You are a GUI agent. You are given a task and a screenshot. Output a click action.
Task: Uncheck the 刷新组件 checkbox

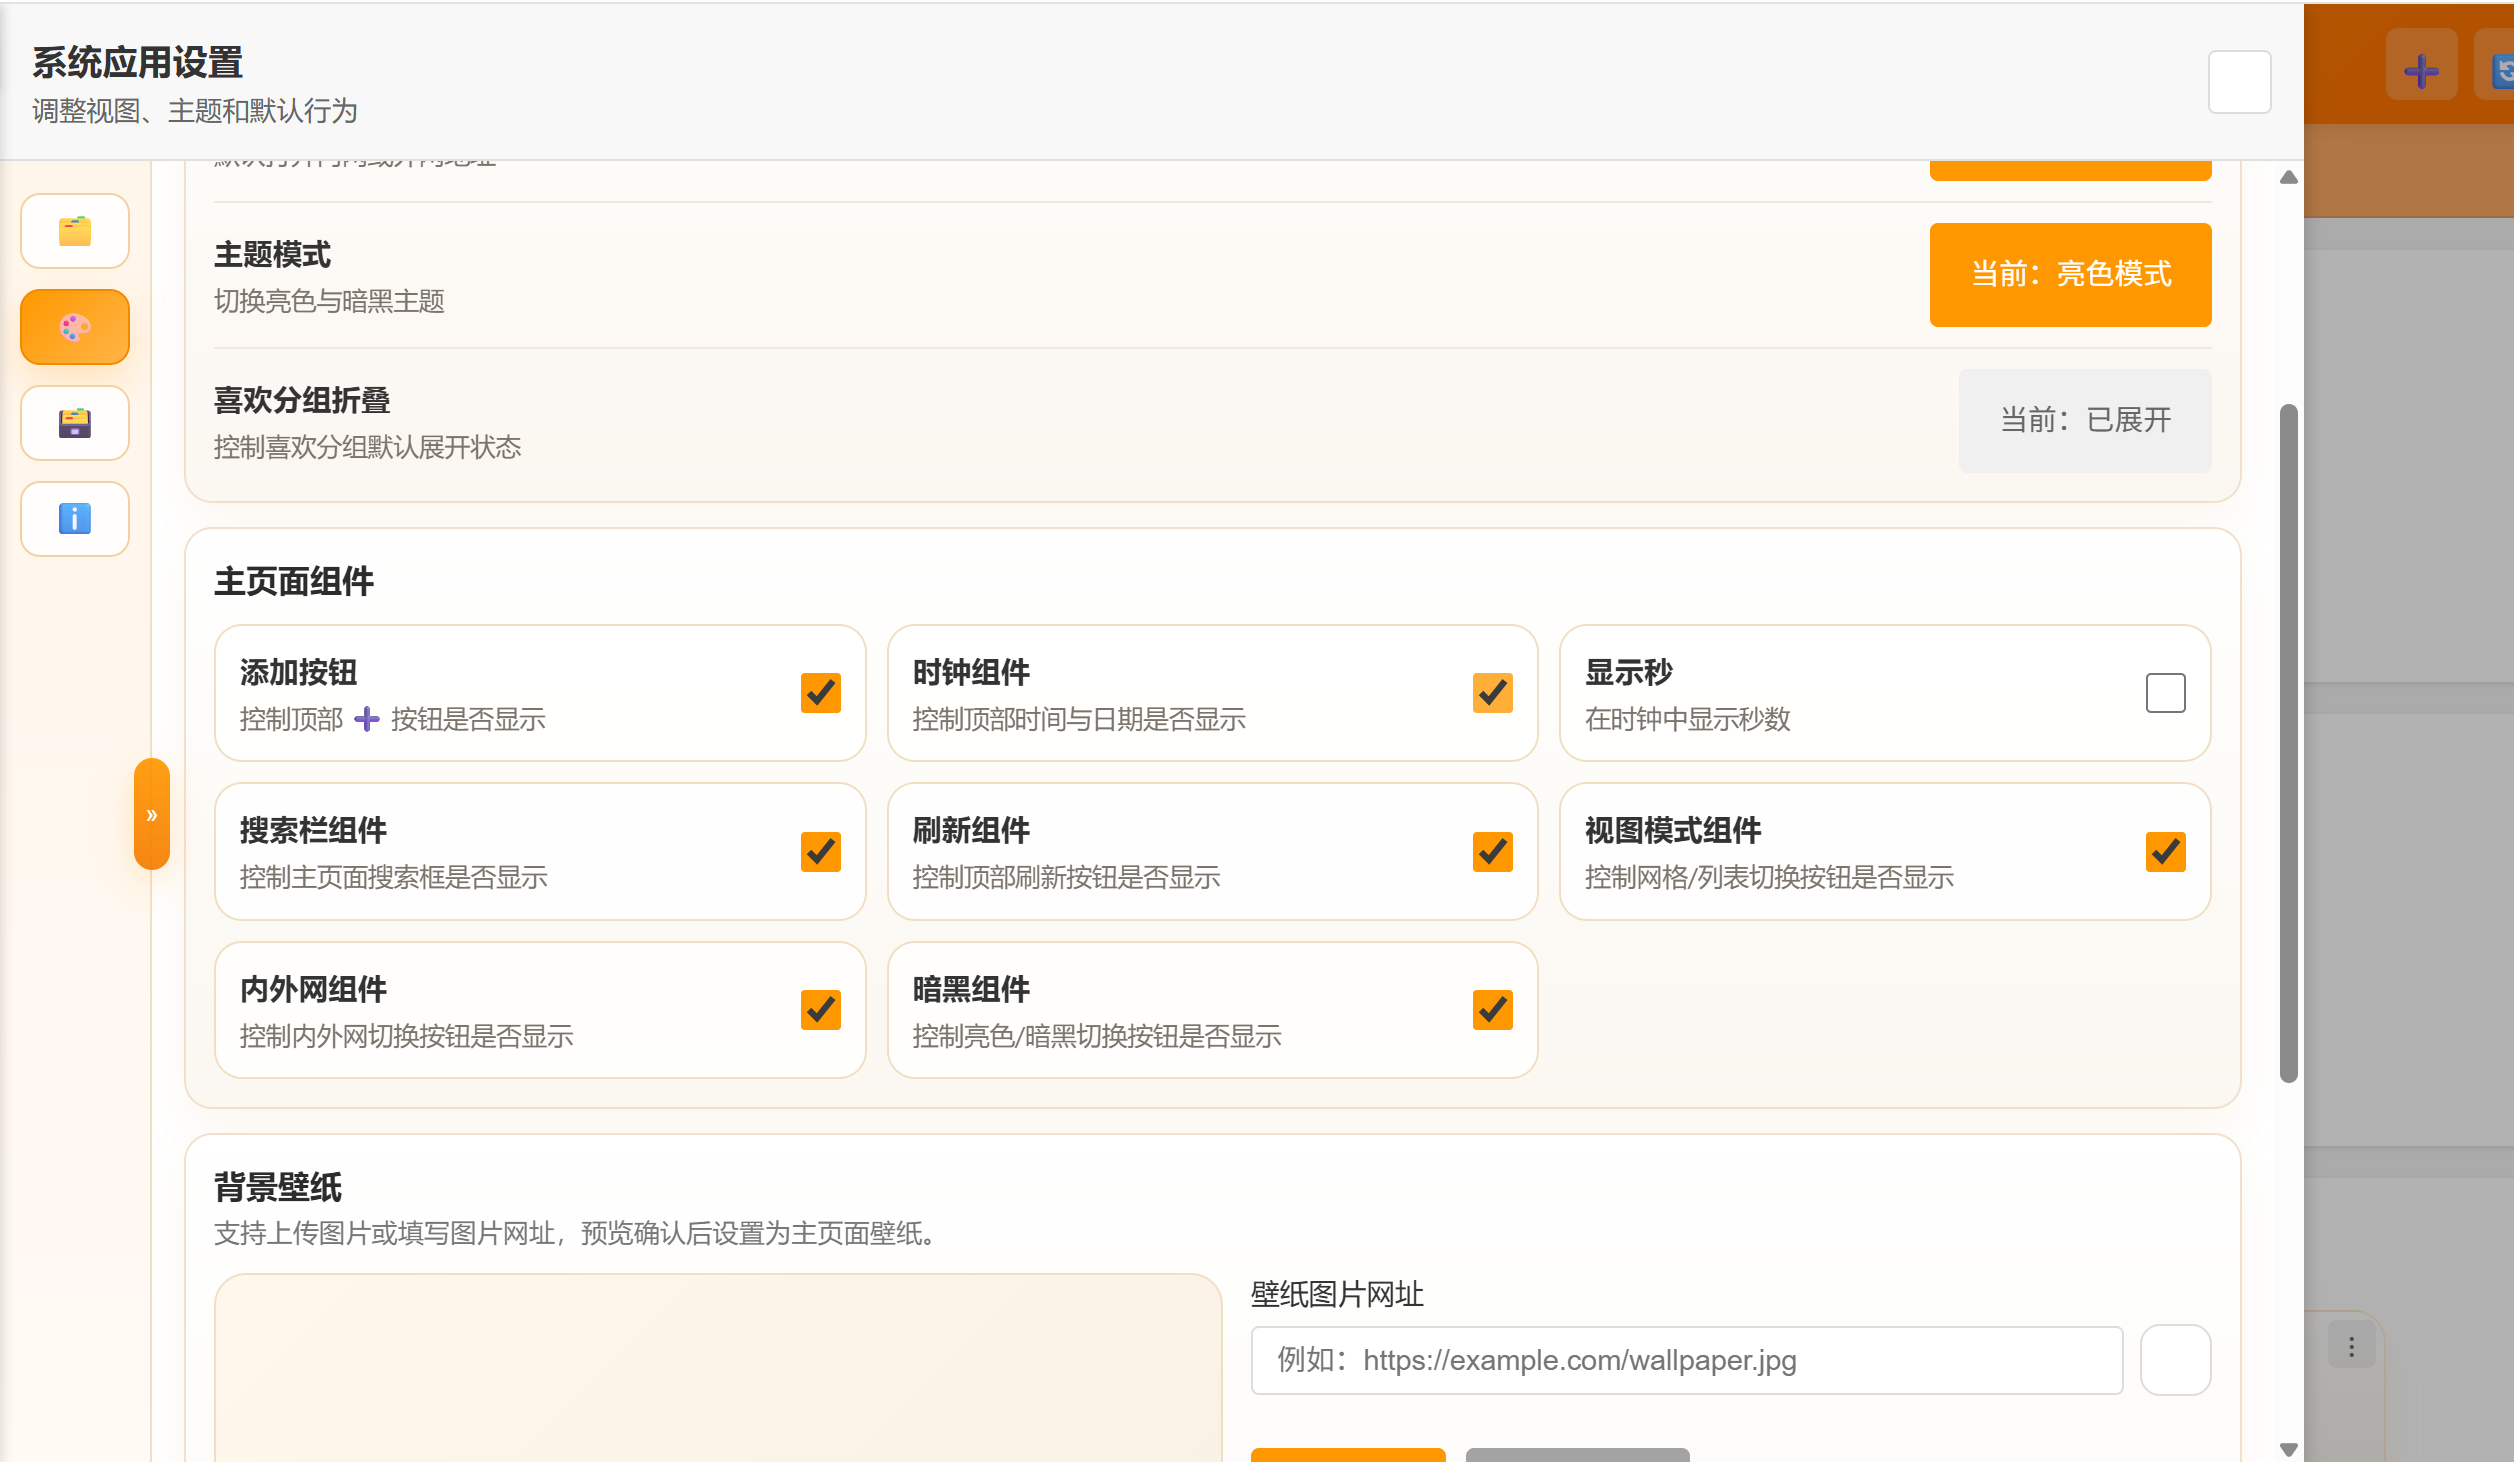[1493, 852]
